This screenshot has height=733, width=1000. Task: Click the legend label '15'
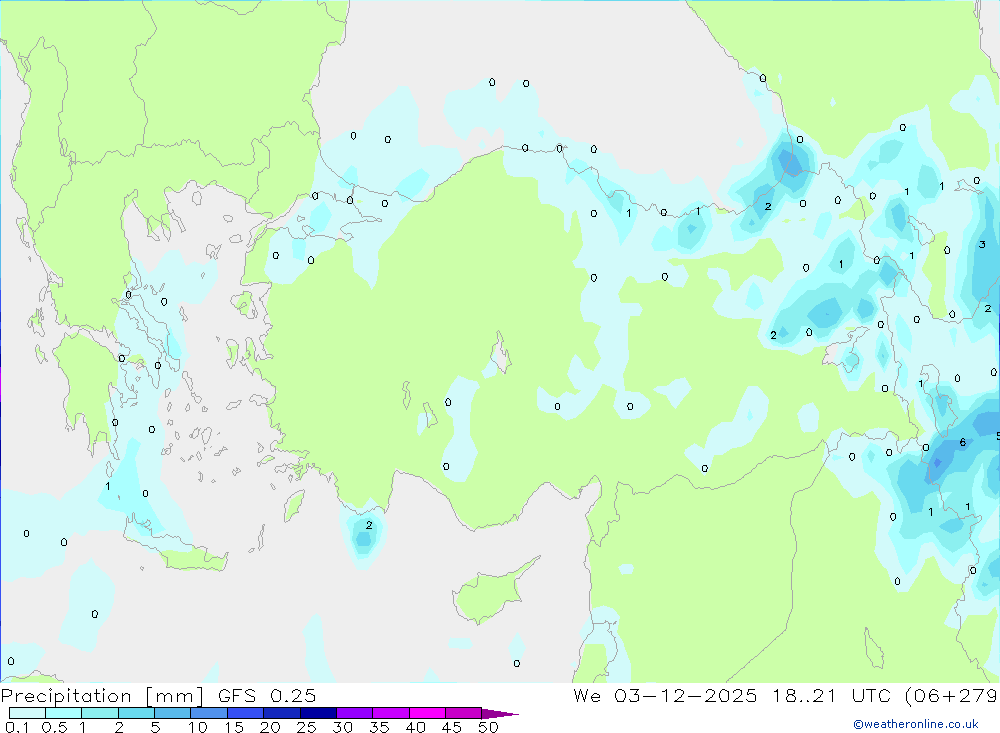(234, 727)
